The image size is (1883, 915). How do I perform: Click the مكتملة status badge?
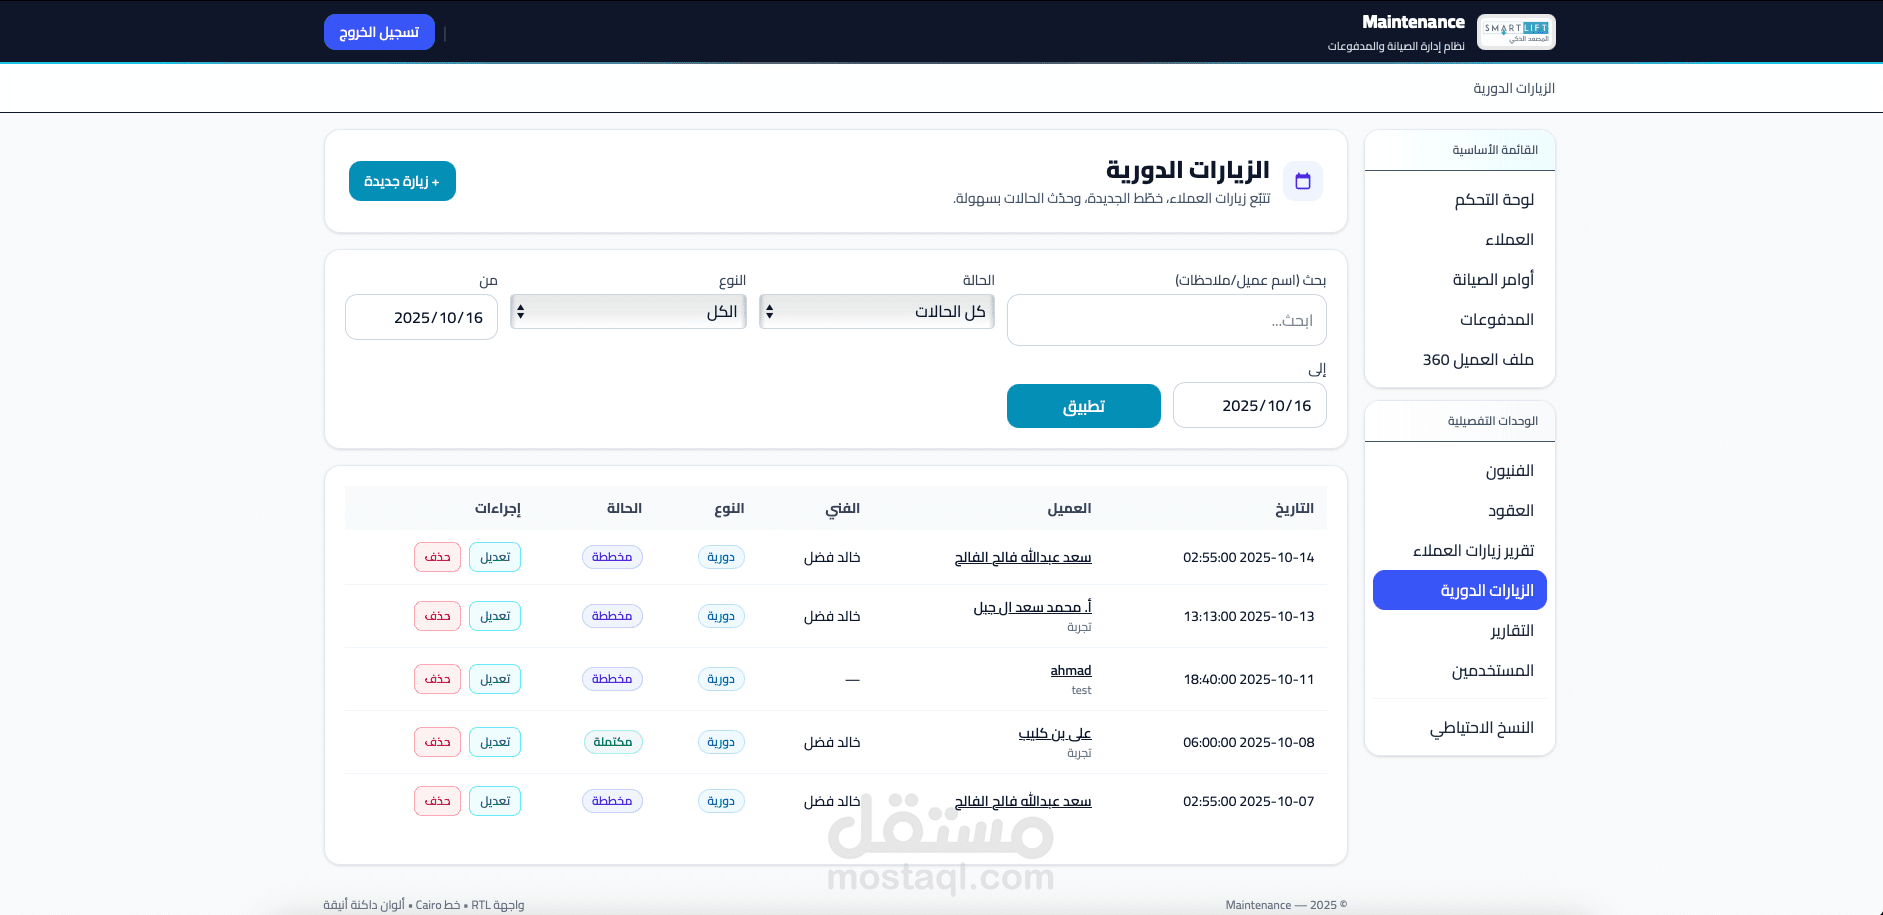tap(613, 742)
